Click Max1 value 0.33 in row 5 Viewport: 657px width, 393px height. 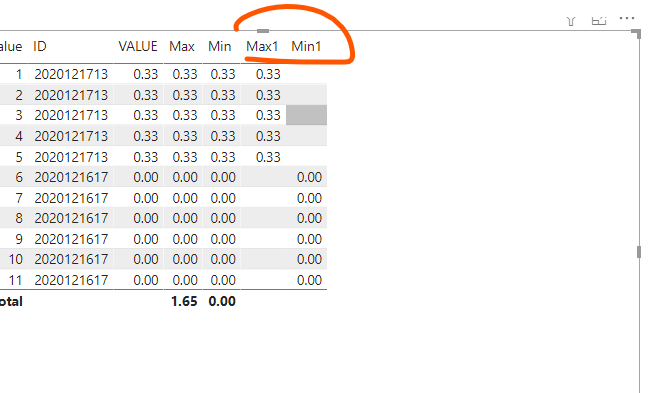coord(268,157)
